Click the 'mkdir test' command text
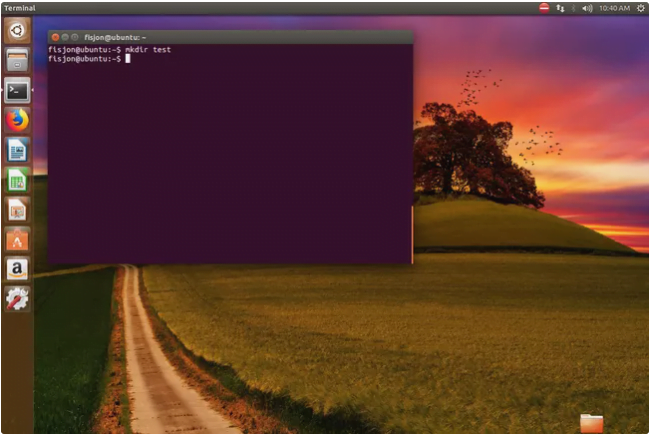 tap(148, 49)
